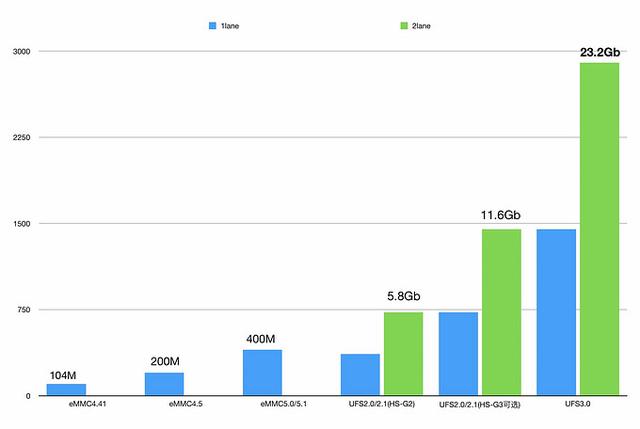Select the eMMC4.5 x-axis label

coord(186,404)
